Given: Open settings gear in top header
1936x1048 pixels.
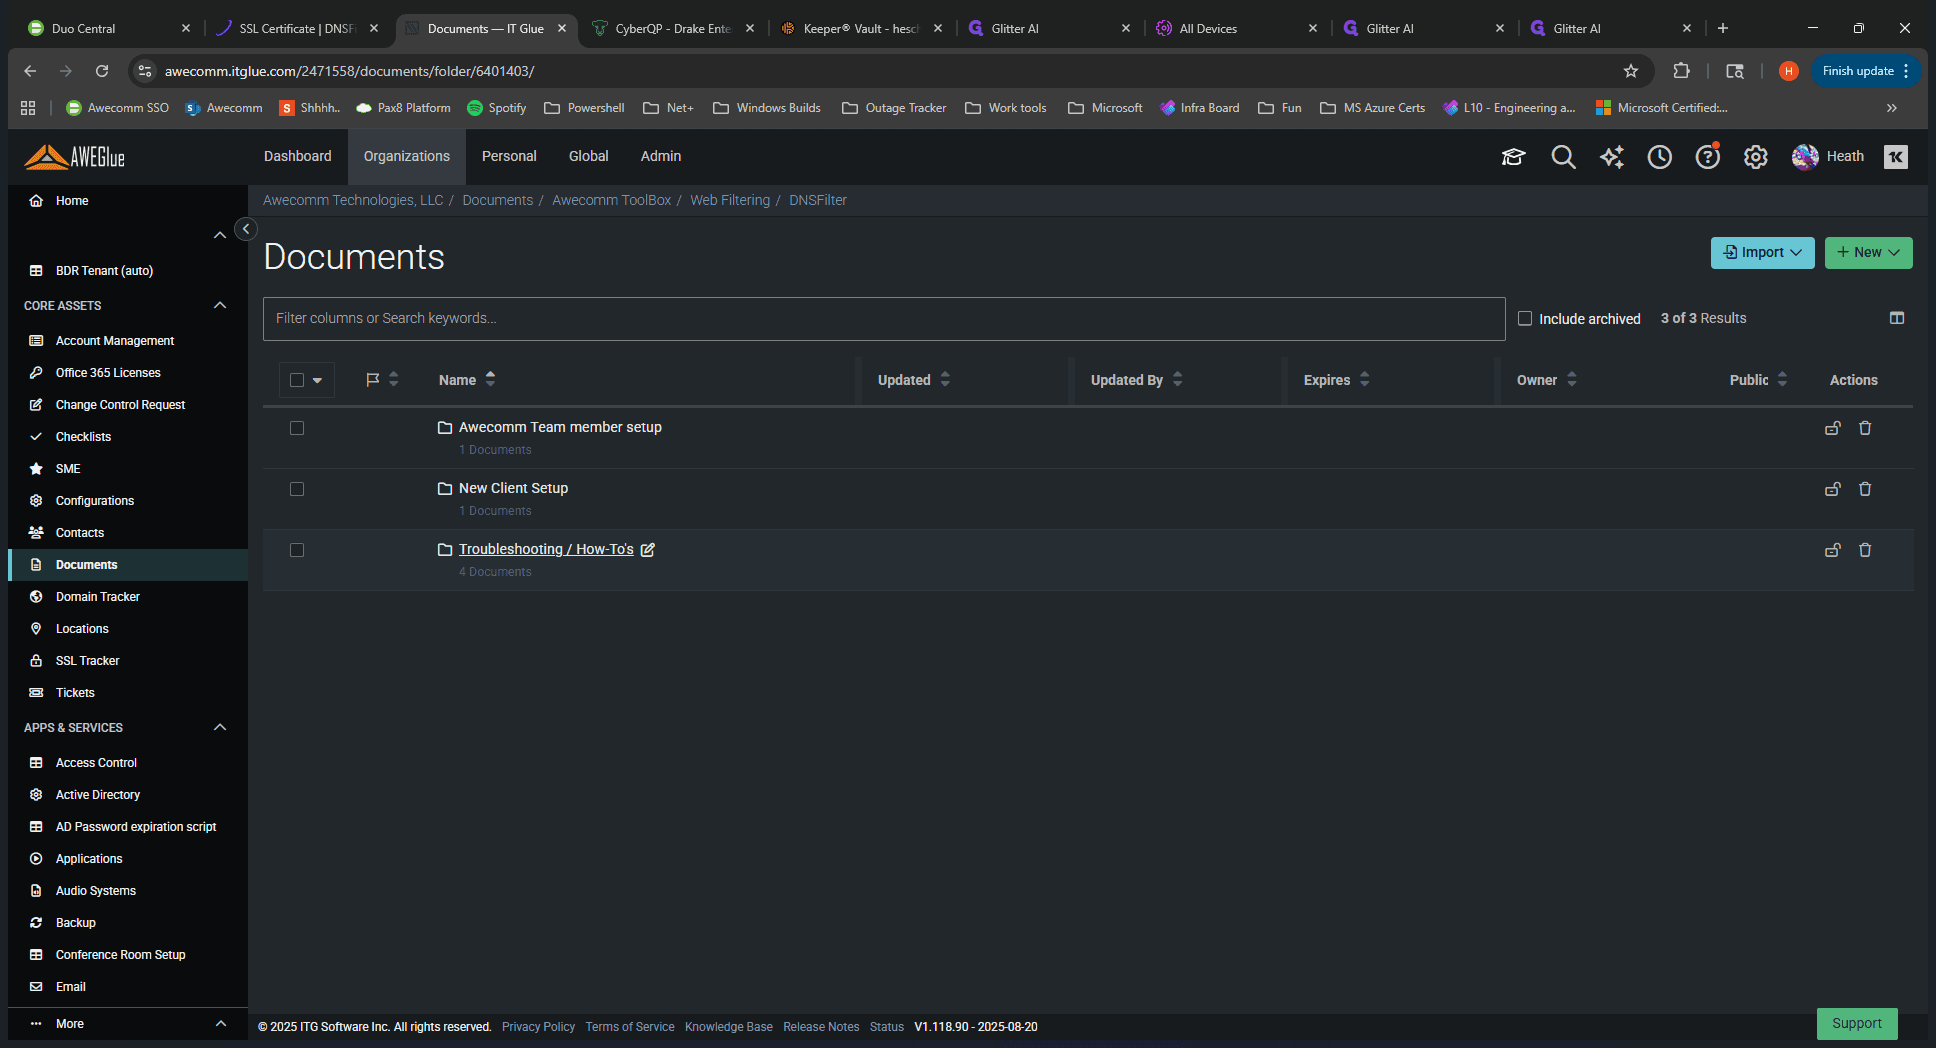Looking at the screenshot, I should point(1755,157).
